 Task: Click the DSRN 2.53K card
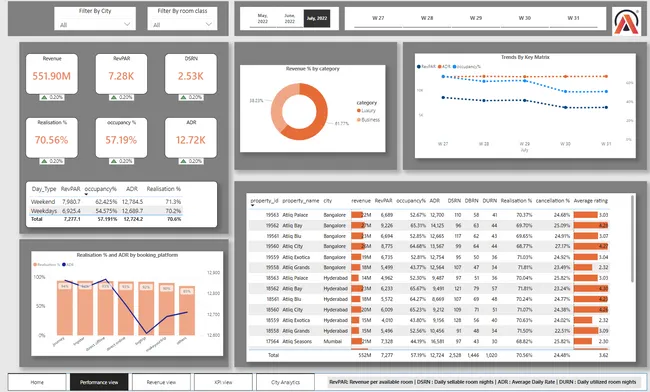(x=191, y=74)
